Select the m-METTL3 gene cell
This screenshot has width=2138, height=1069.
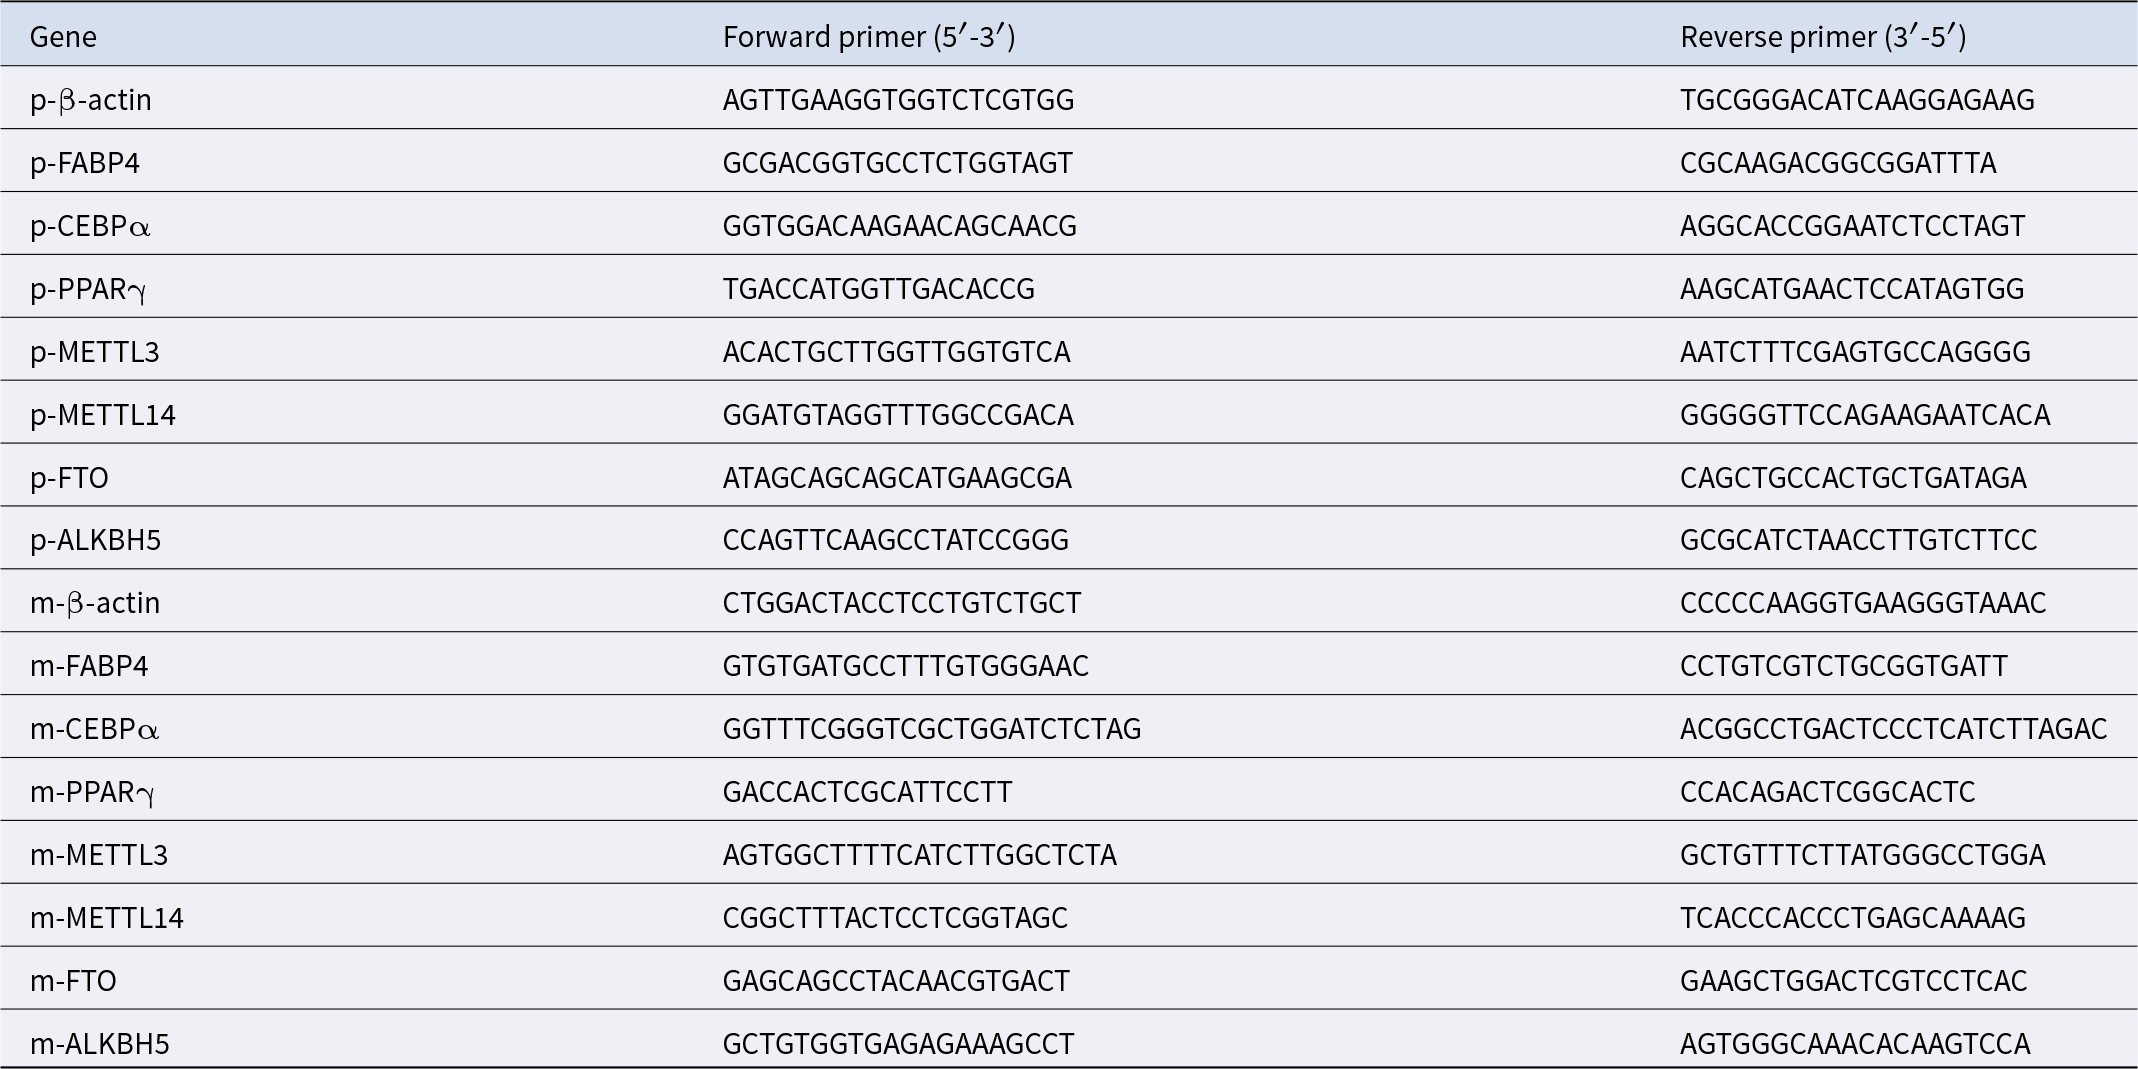pos(99,855)
